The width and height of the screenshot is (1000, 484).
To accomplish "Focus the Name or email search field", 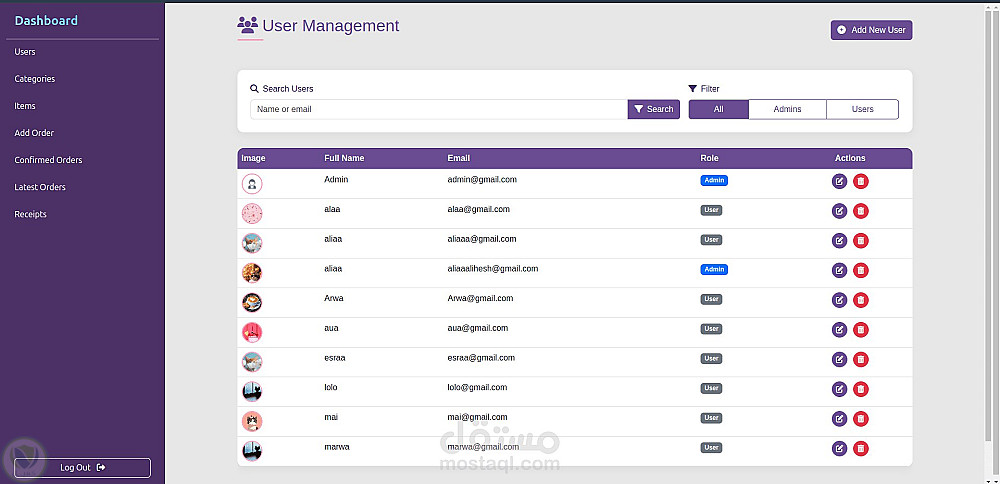I will [439, 109].
